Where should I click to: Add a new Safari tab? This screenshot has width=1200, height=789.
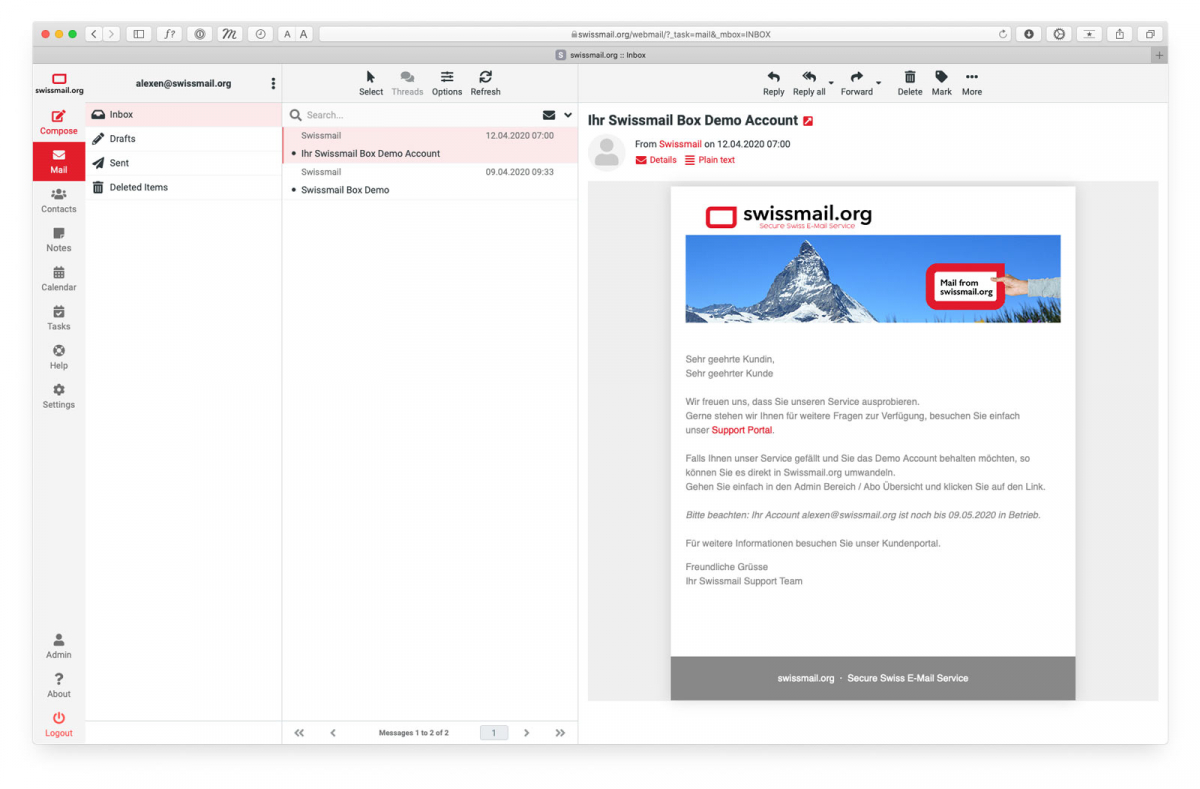[x=1160, y=56]
